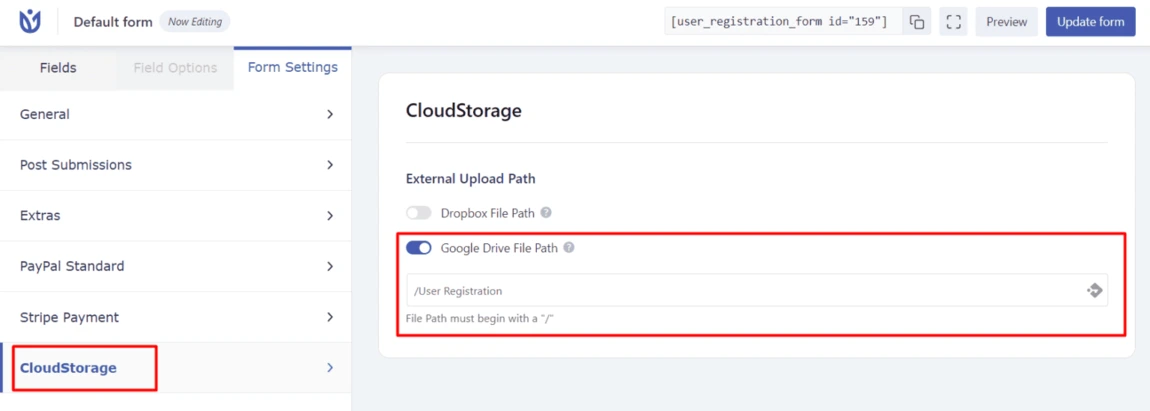
Task: Switch to the Field Options tab
Action: point(175,68)
